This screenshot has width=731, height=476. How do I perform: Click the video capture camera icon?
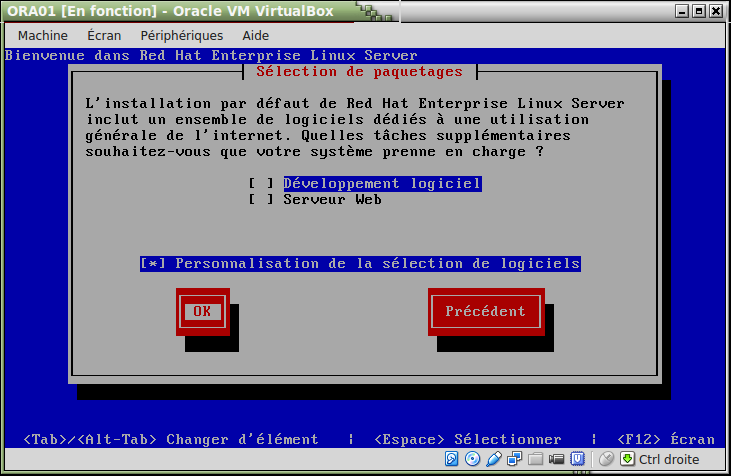pos(556,459)
